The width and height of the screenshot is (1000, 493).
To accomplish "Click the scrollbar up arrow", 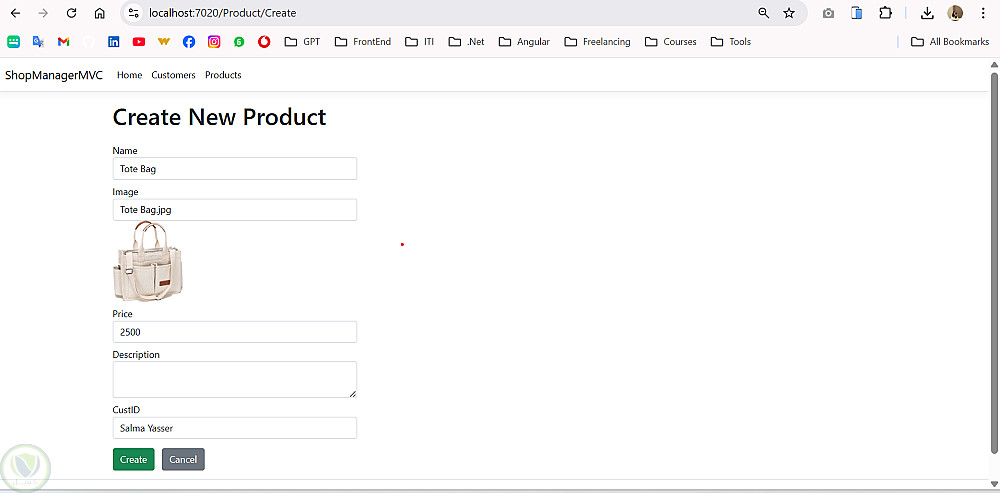I will (x=994, y=64).
